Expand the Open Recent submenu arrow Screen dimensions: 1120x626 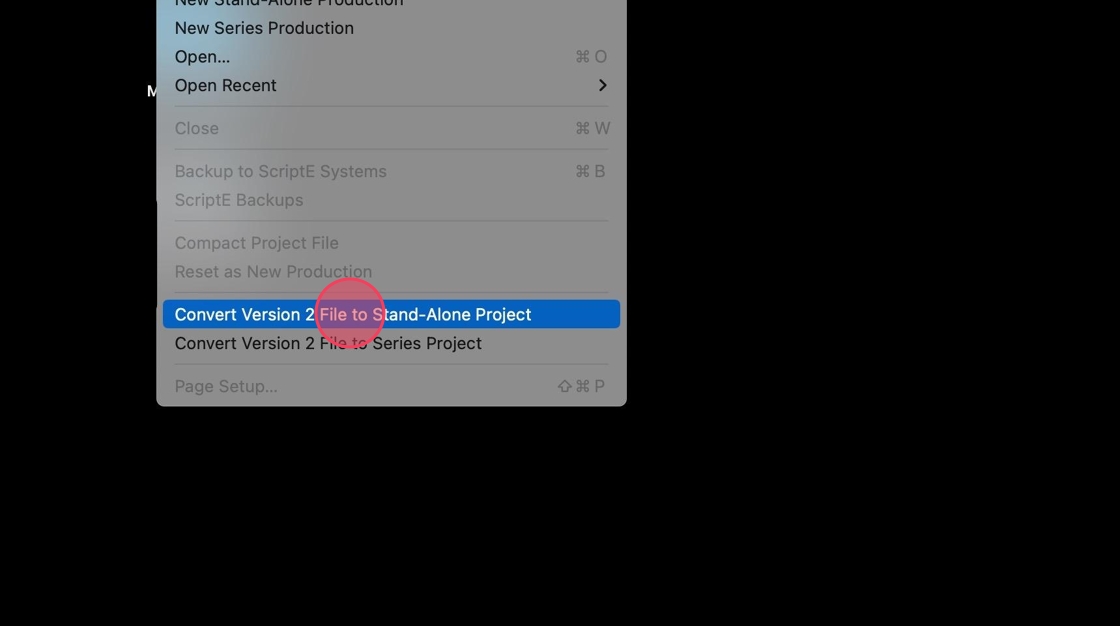click(602, 85)
